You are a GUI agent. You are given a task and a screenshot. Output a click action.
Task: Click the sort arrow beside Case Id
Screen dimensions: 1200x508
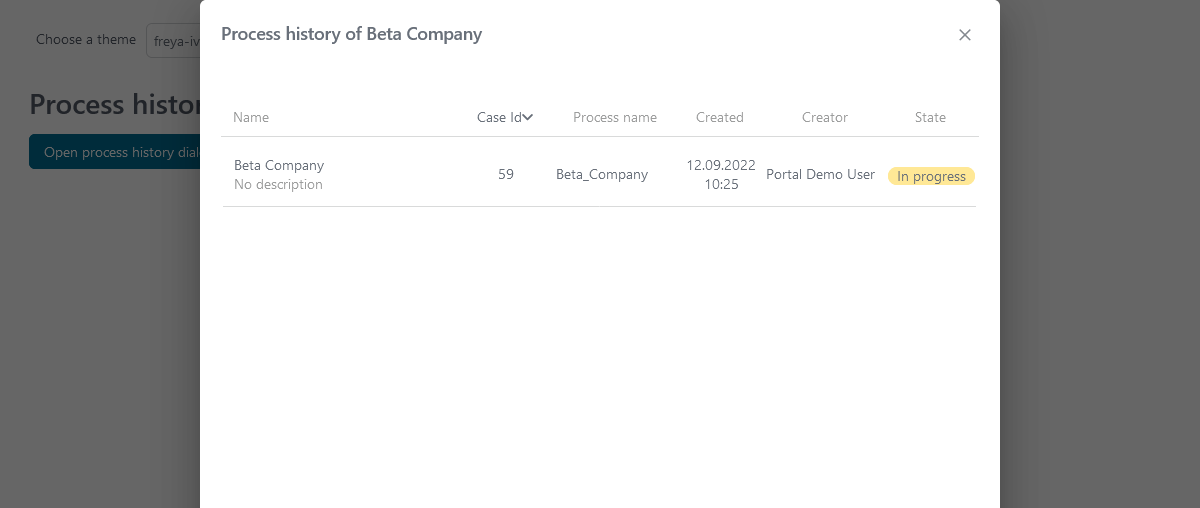point(528,117)
